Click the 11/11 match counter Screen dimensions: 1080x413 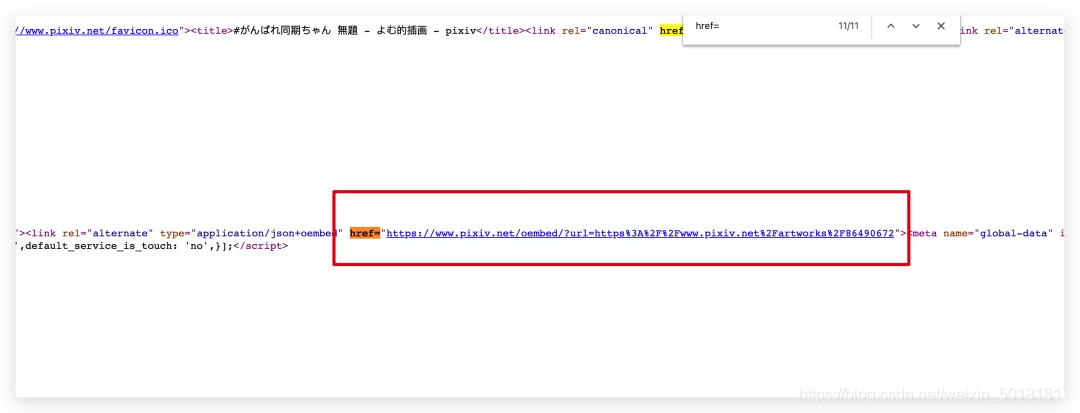(848, 26)
